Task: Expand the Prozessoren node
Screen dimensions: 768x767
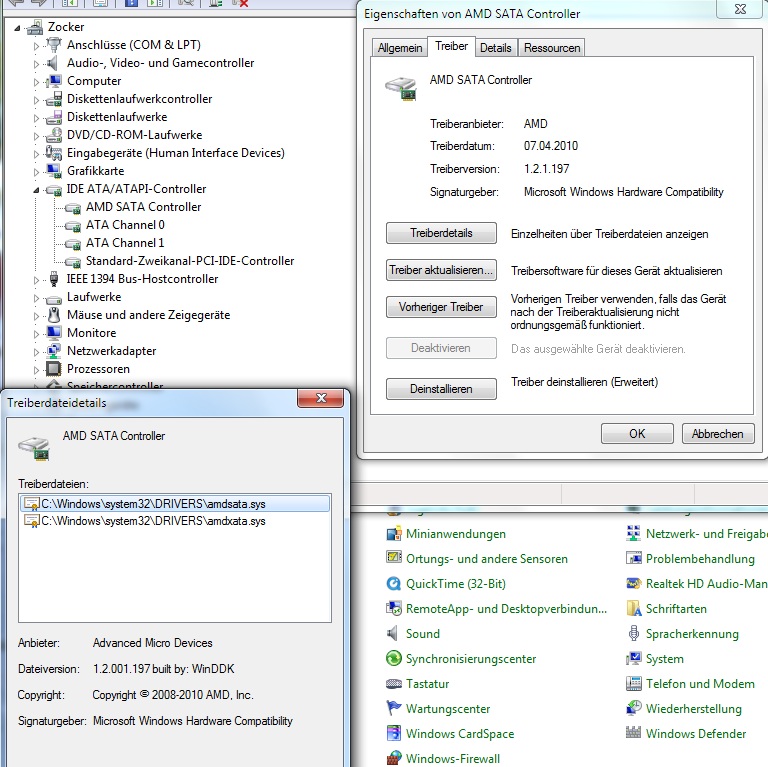Action: click(x=36, y=370)
